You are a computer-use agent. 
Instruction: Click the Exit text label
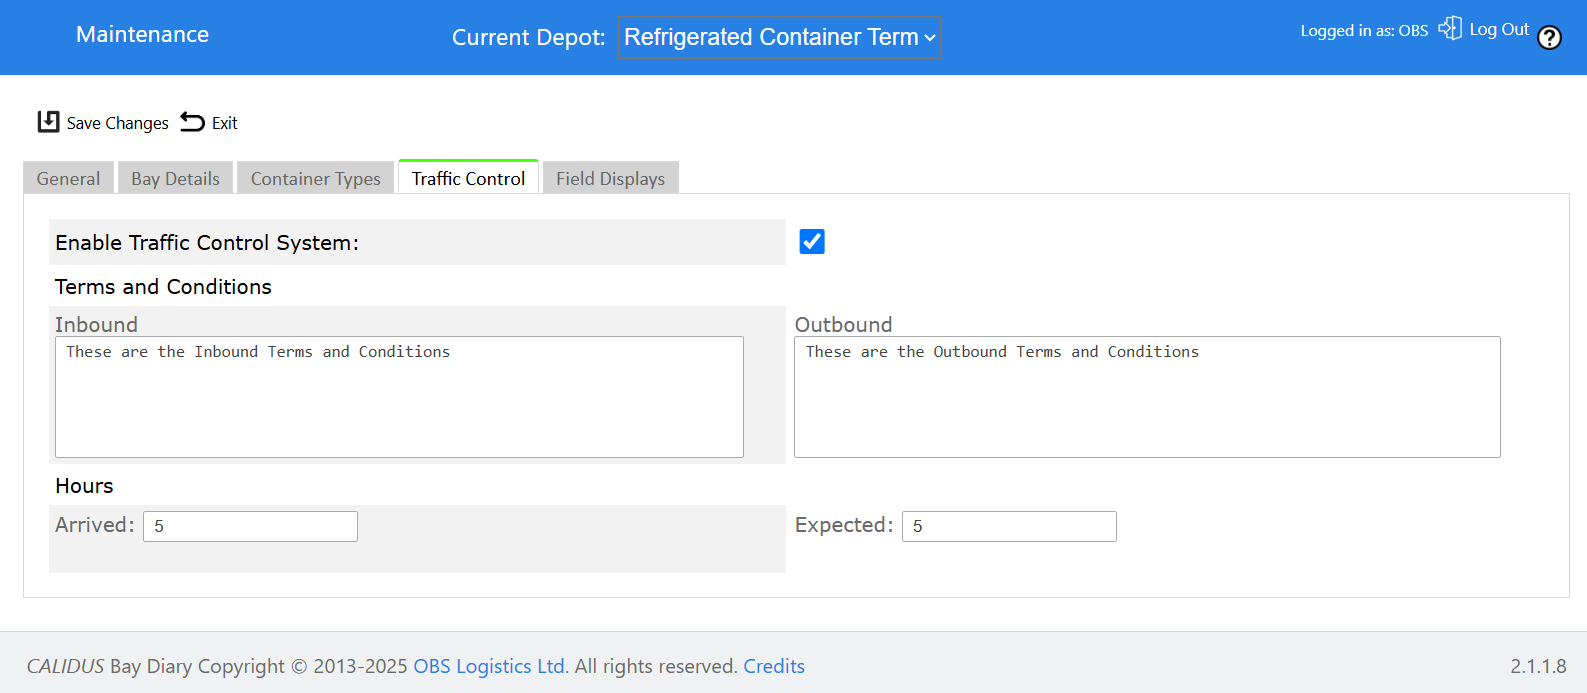225,123
